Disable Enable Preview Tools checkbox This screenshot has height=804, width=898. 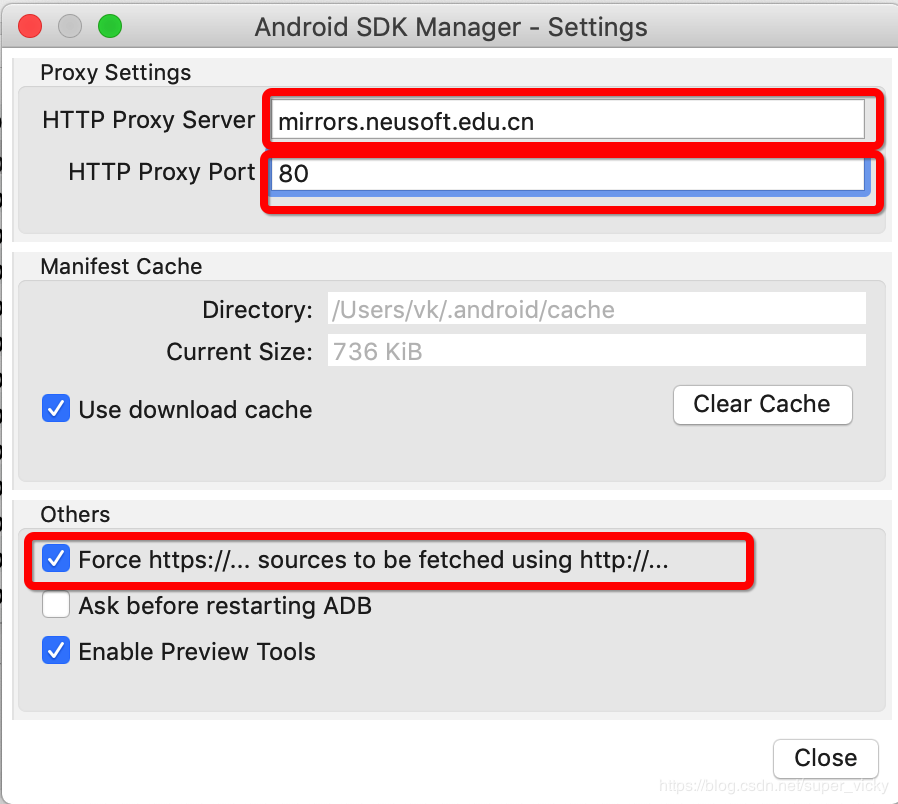(x=56, y=651)
